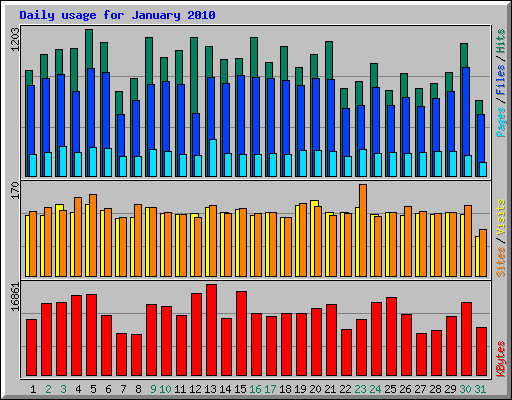Click the red KBytes bar for day 13
Screen dimensions: 512x400
click(x=211, y=330)
